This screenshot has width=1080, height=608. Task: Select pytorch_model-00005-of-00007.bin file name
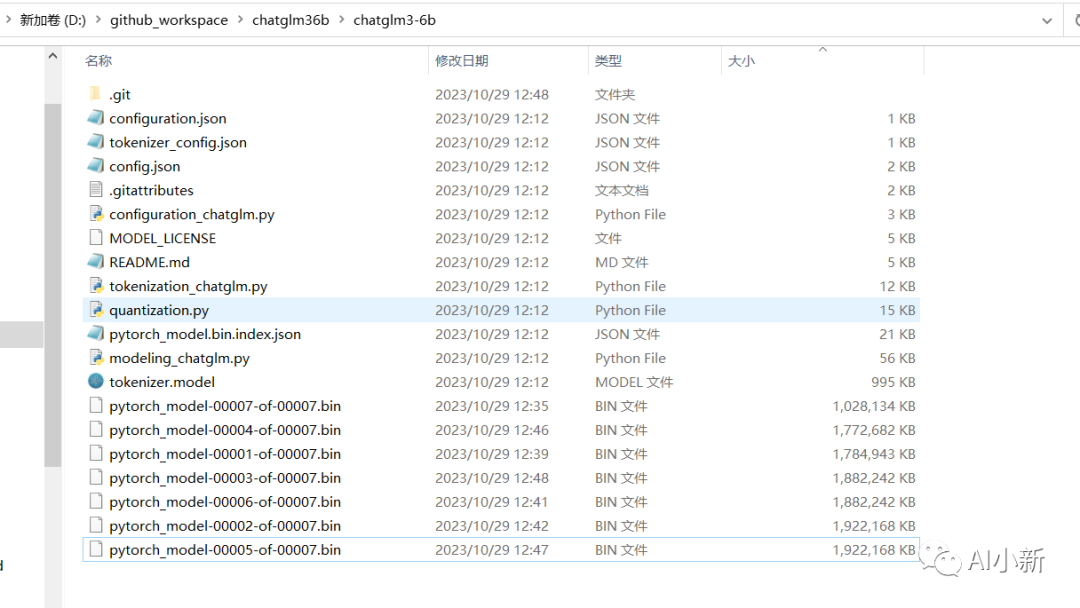tap(225, 549)
